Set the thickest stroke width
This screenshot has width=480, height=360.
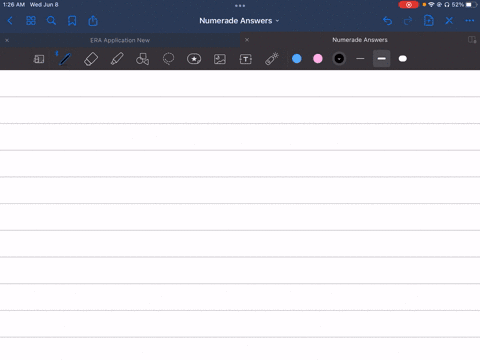[x=403, y=59]
